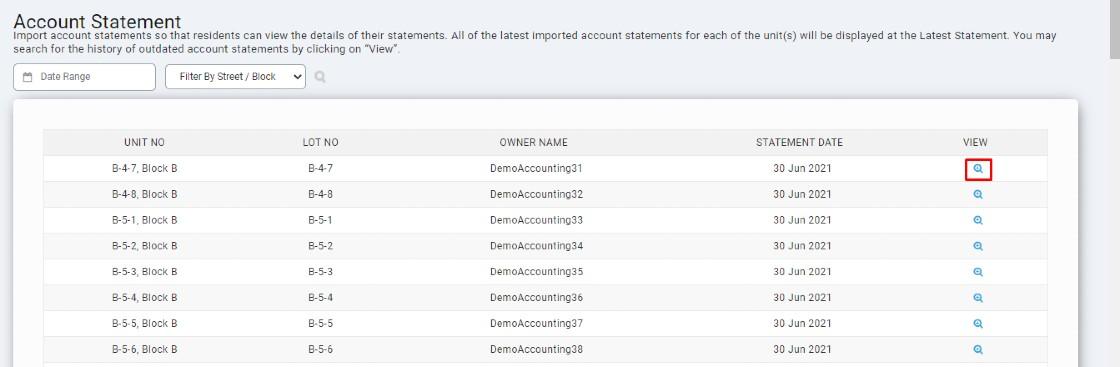This screenshot has width=1120, height=367.
Task: Click the view icon for unit B-5-4
Action: point(978,297)
